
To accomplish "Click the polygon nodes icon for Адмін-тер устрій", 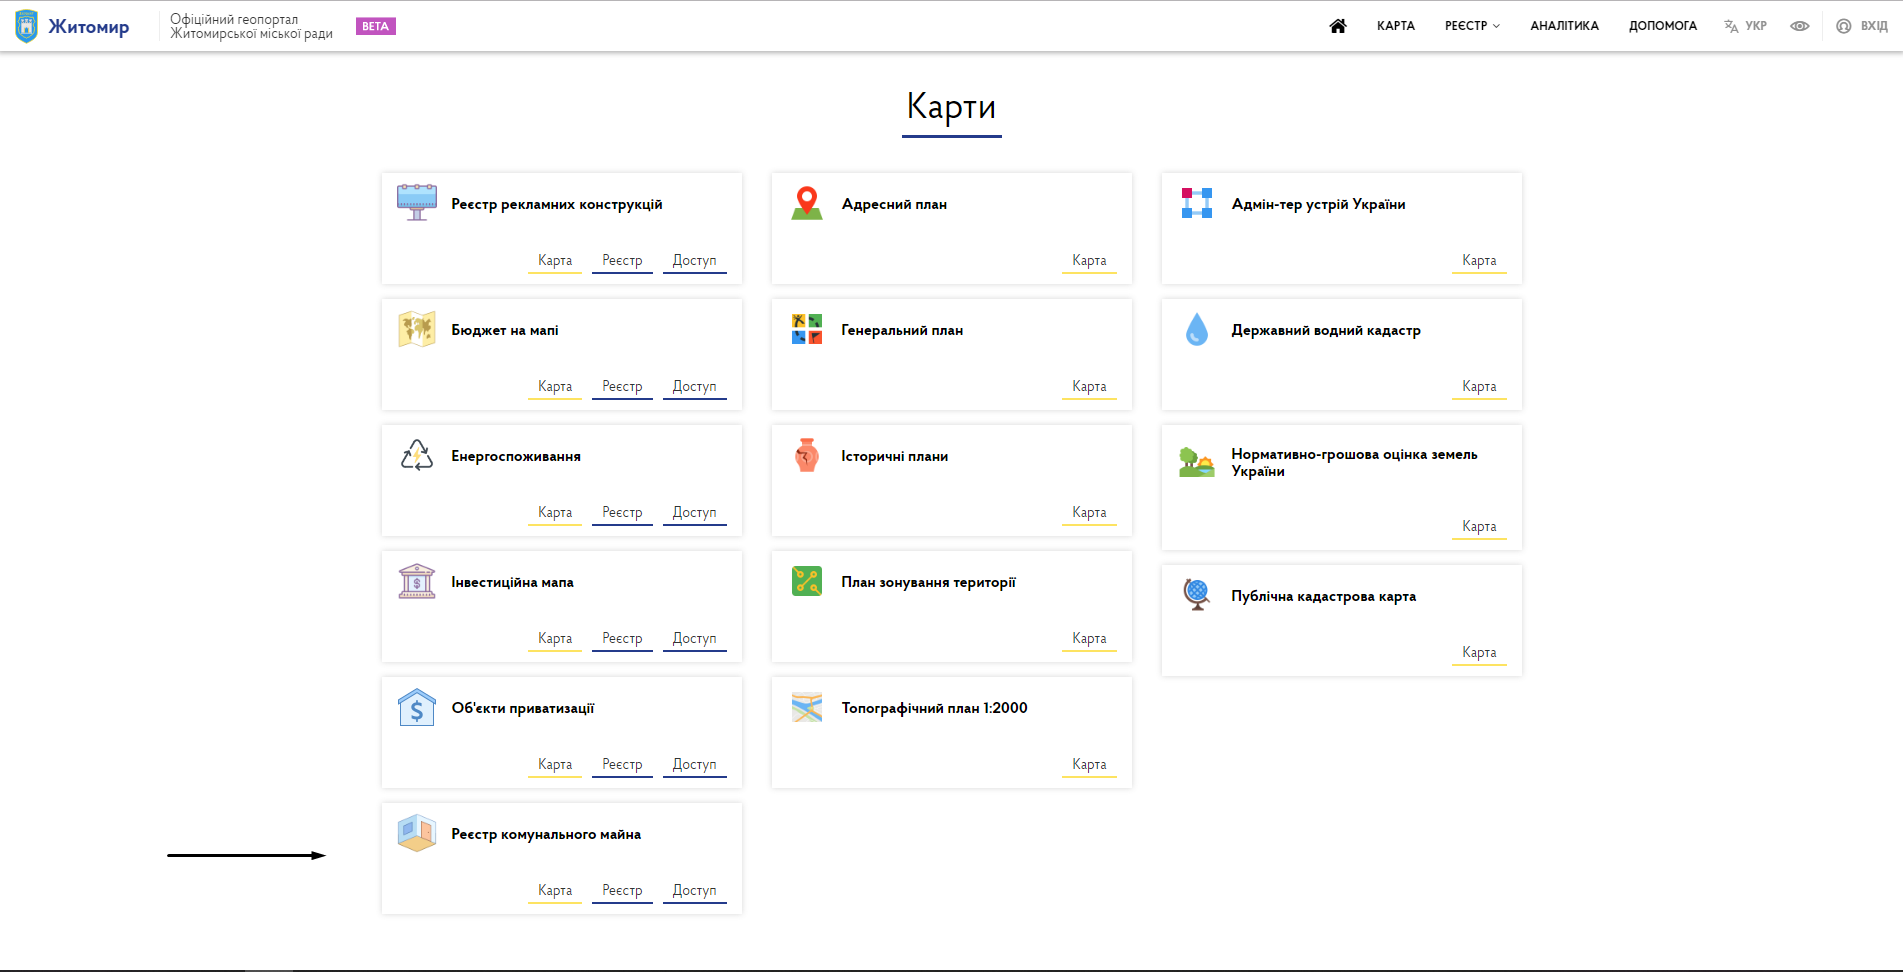I will (x=1197, y=203).
